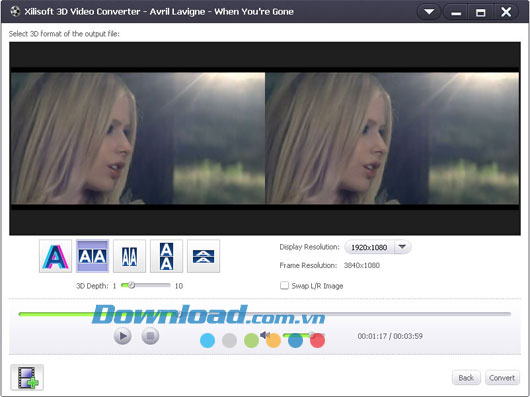Adjust the volume slider
The image size is (530, 397).
[x=304, y=335]
